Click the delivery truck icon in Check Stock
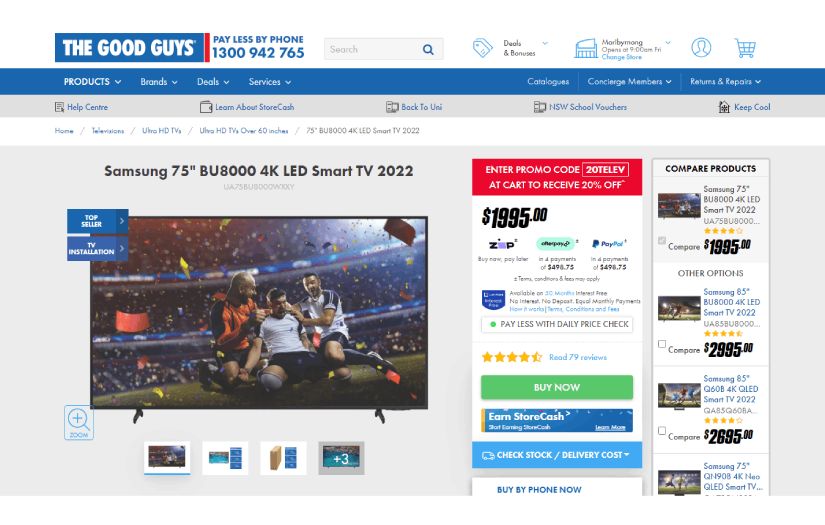Viewport: 825px width, 525px height. tap(488, 456)
